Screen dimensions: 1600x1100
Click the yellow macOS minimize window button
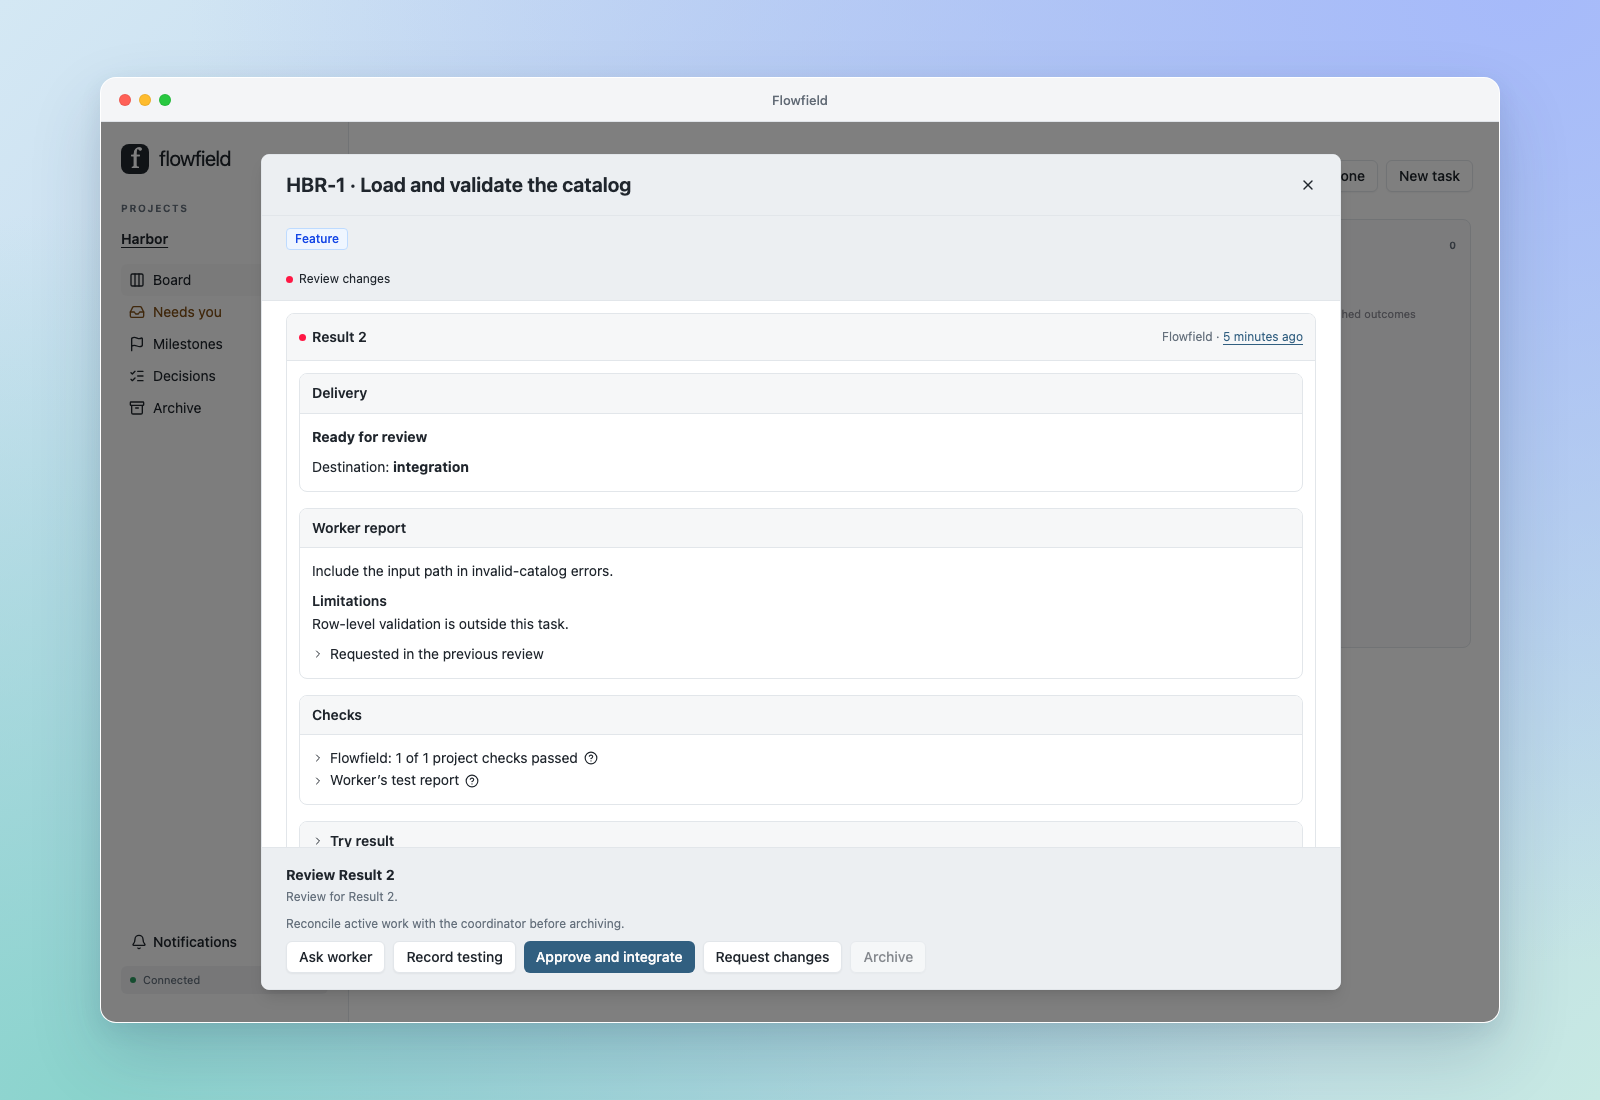click(x=145, y=100)
